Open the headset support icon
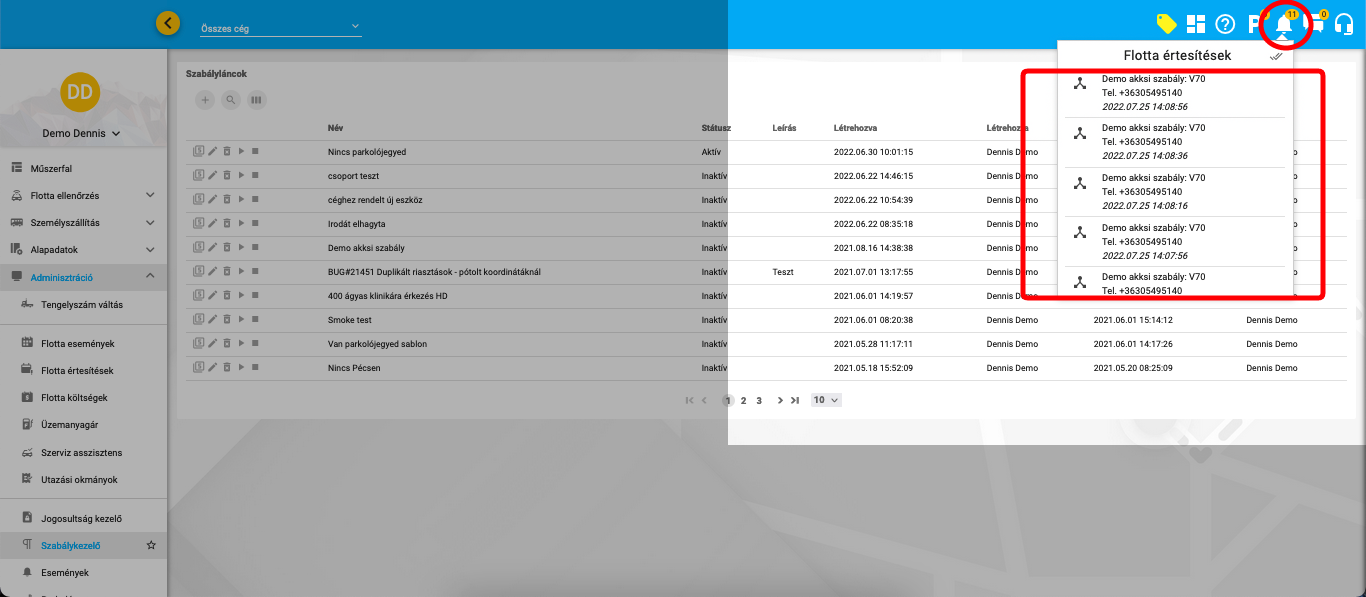The image size is (1366, 597). 1344,25
